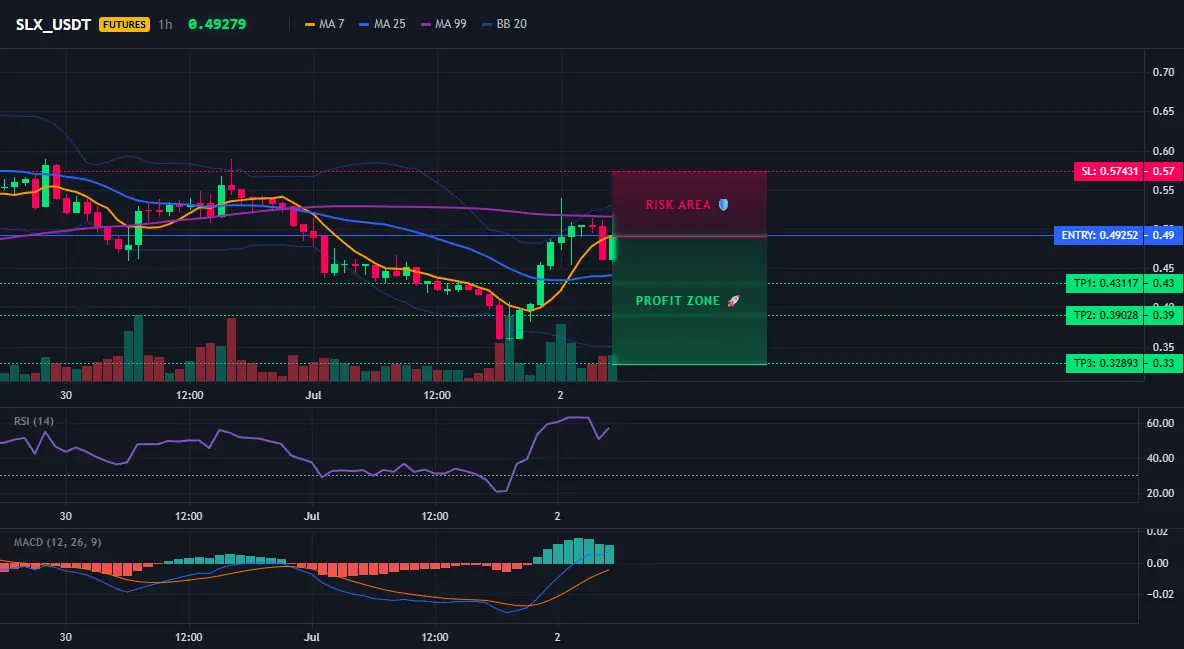Image resolution: width=1184 pixels, height=649 pixels.
Task: Toggle the MA 7 legend entry
Action: click(x=324, y=24)
